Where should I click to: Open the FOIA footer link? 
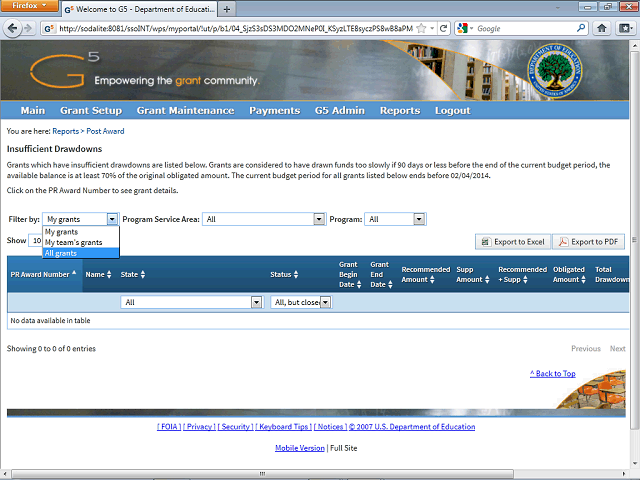(x=169, y=427)
